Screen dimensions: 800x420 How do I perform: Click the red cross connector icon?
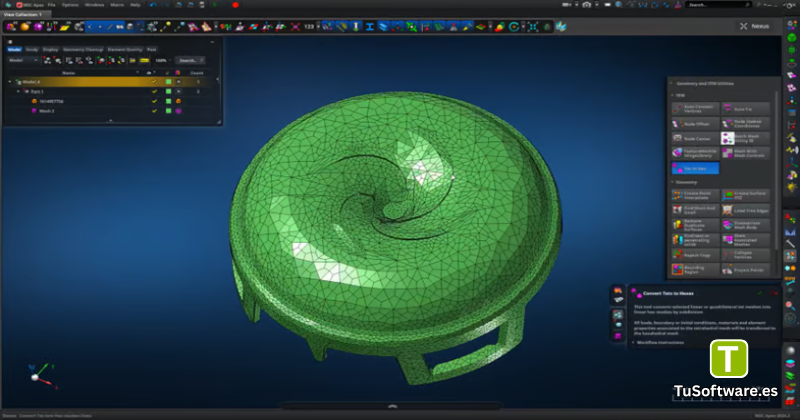[295, 27]
